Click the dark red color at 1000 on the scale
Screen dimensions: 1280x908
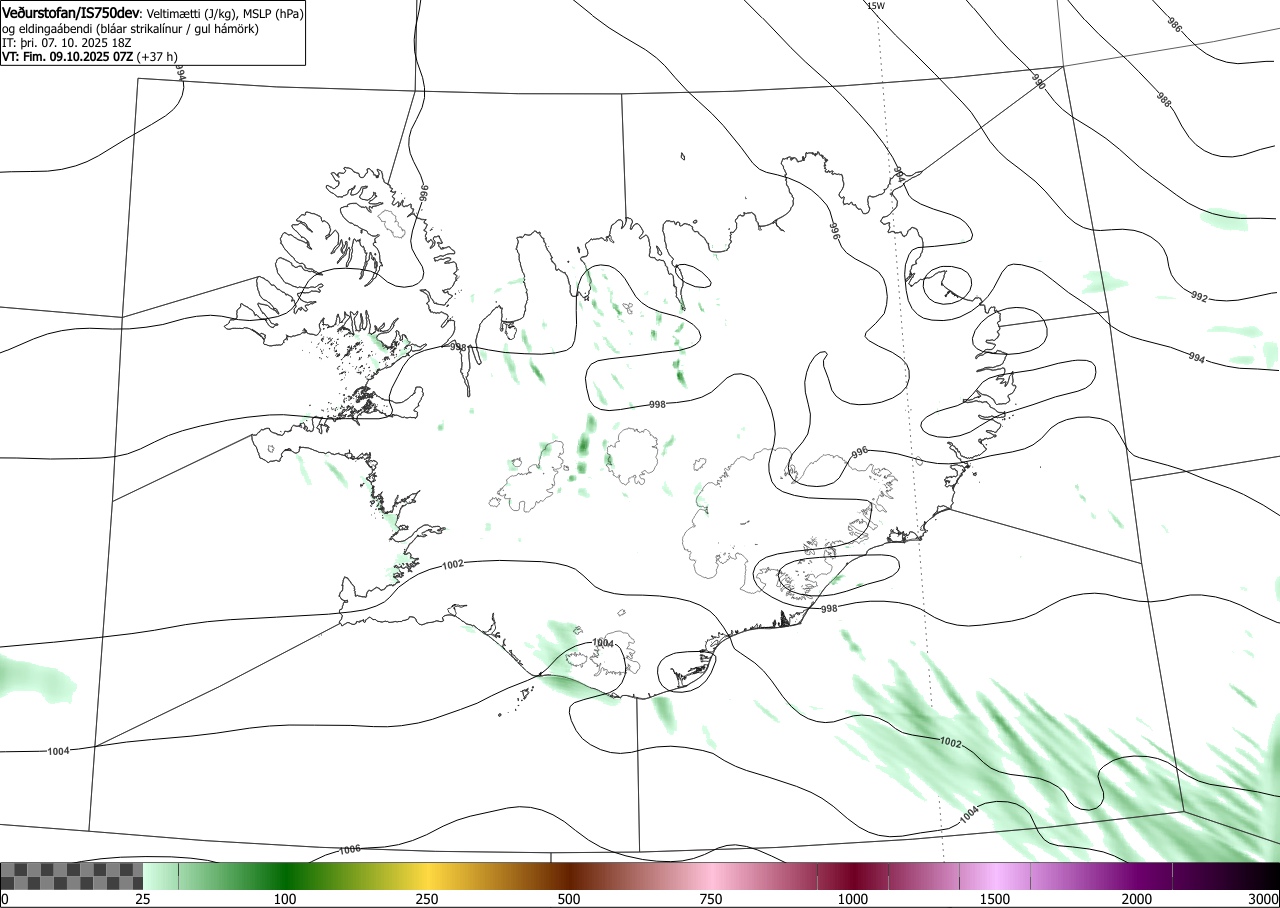click(853, 876)
